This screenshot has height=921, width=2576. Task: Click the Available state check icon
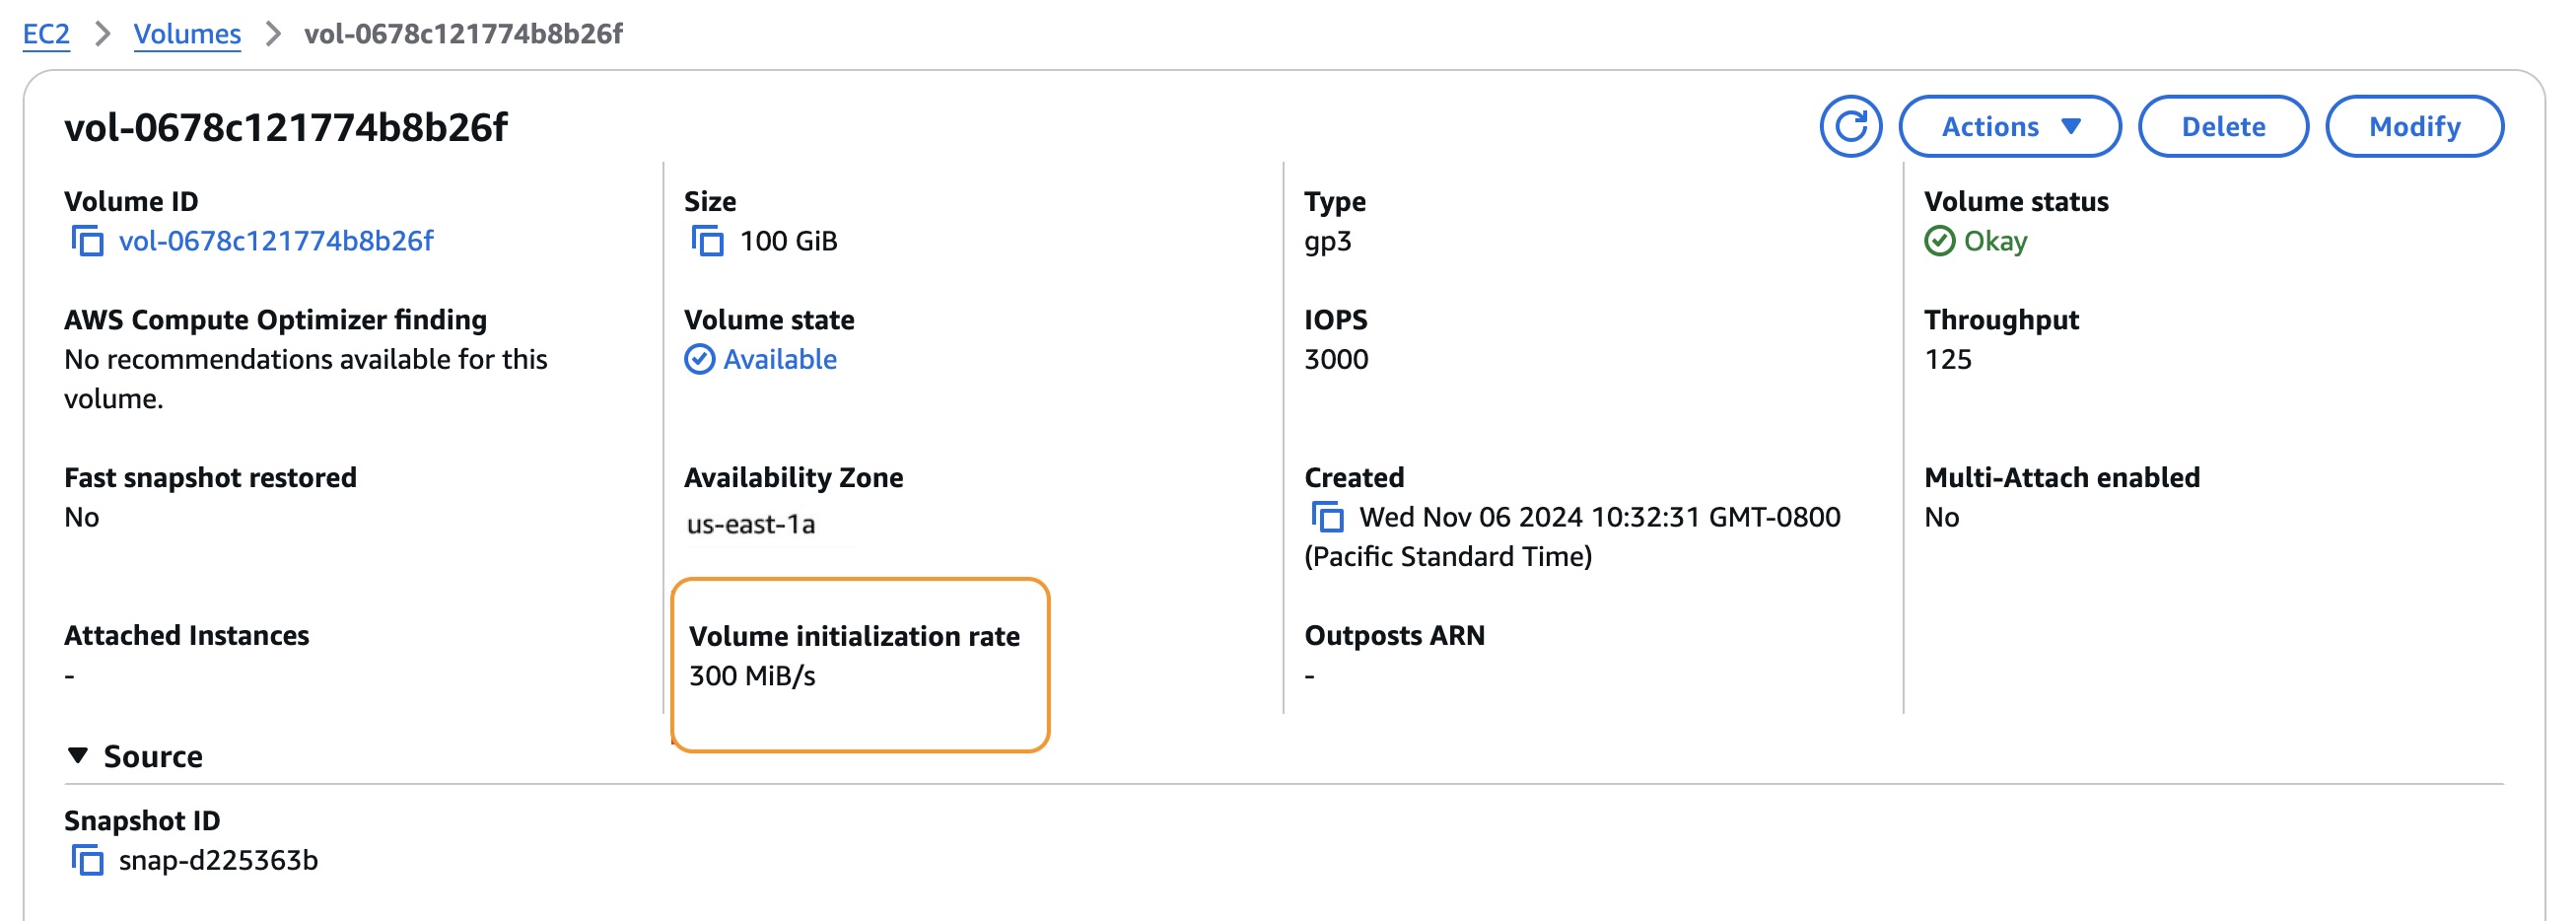699,359
